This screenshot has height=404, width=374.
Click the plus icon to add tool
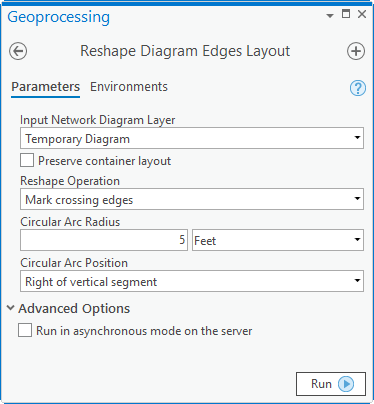coord(356,51)
